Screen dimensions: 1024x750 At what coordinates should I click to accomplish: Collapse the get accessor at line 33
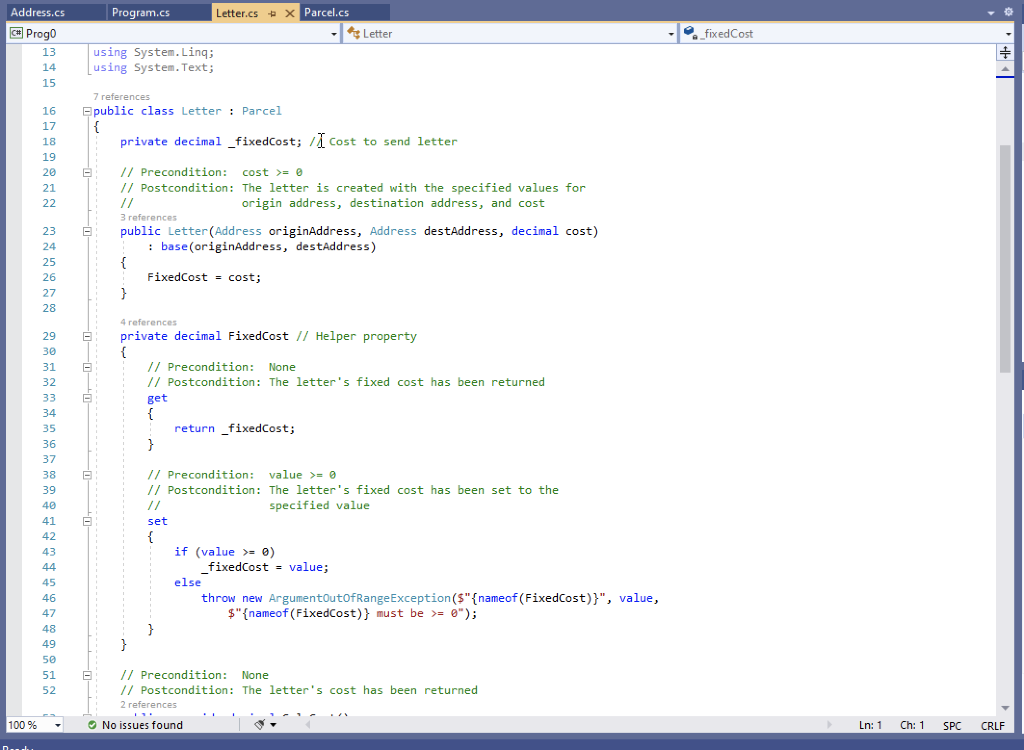coord(87,398)
